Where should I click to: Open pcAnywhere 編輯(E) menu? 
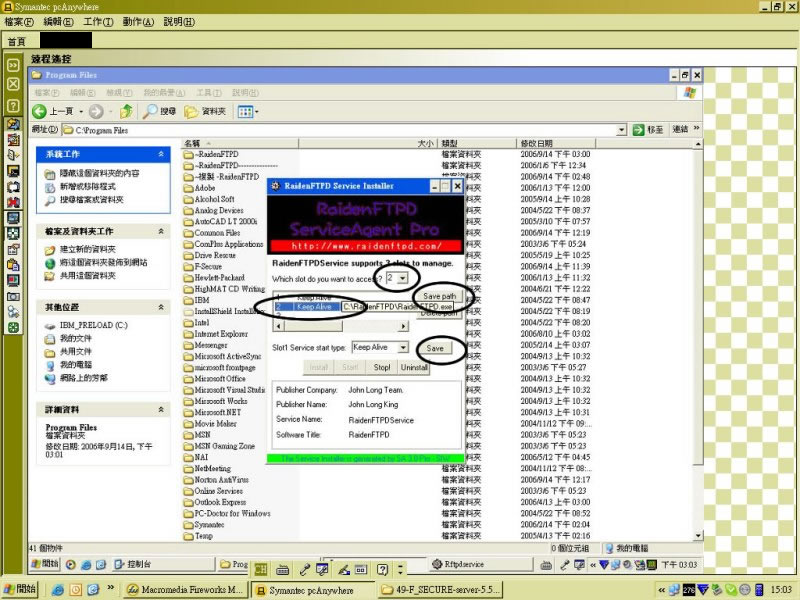58,22
